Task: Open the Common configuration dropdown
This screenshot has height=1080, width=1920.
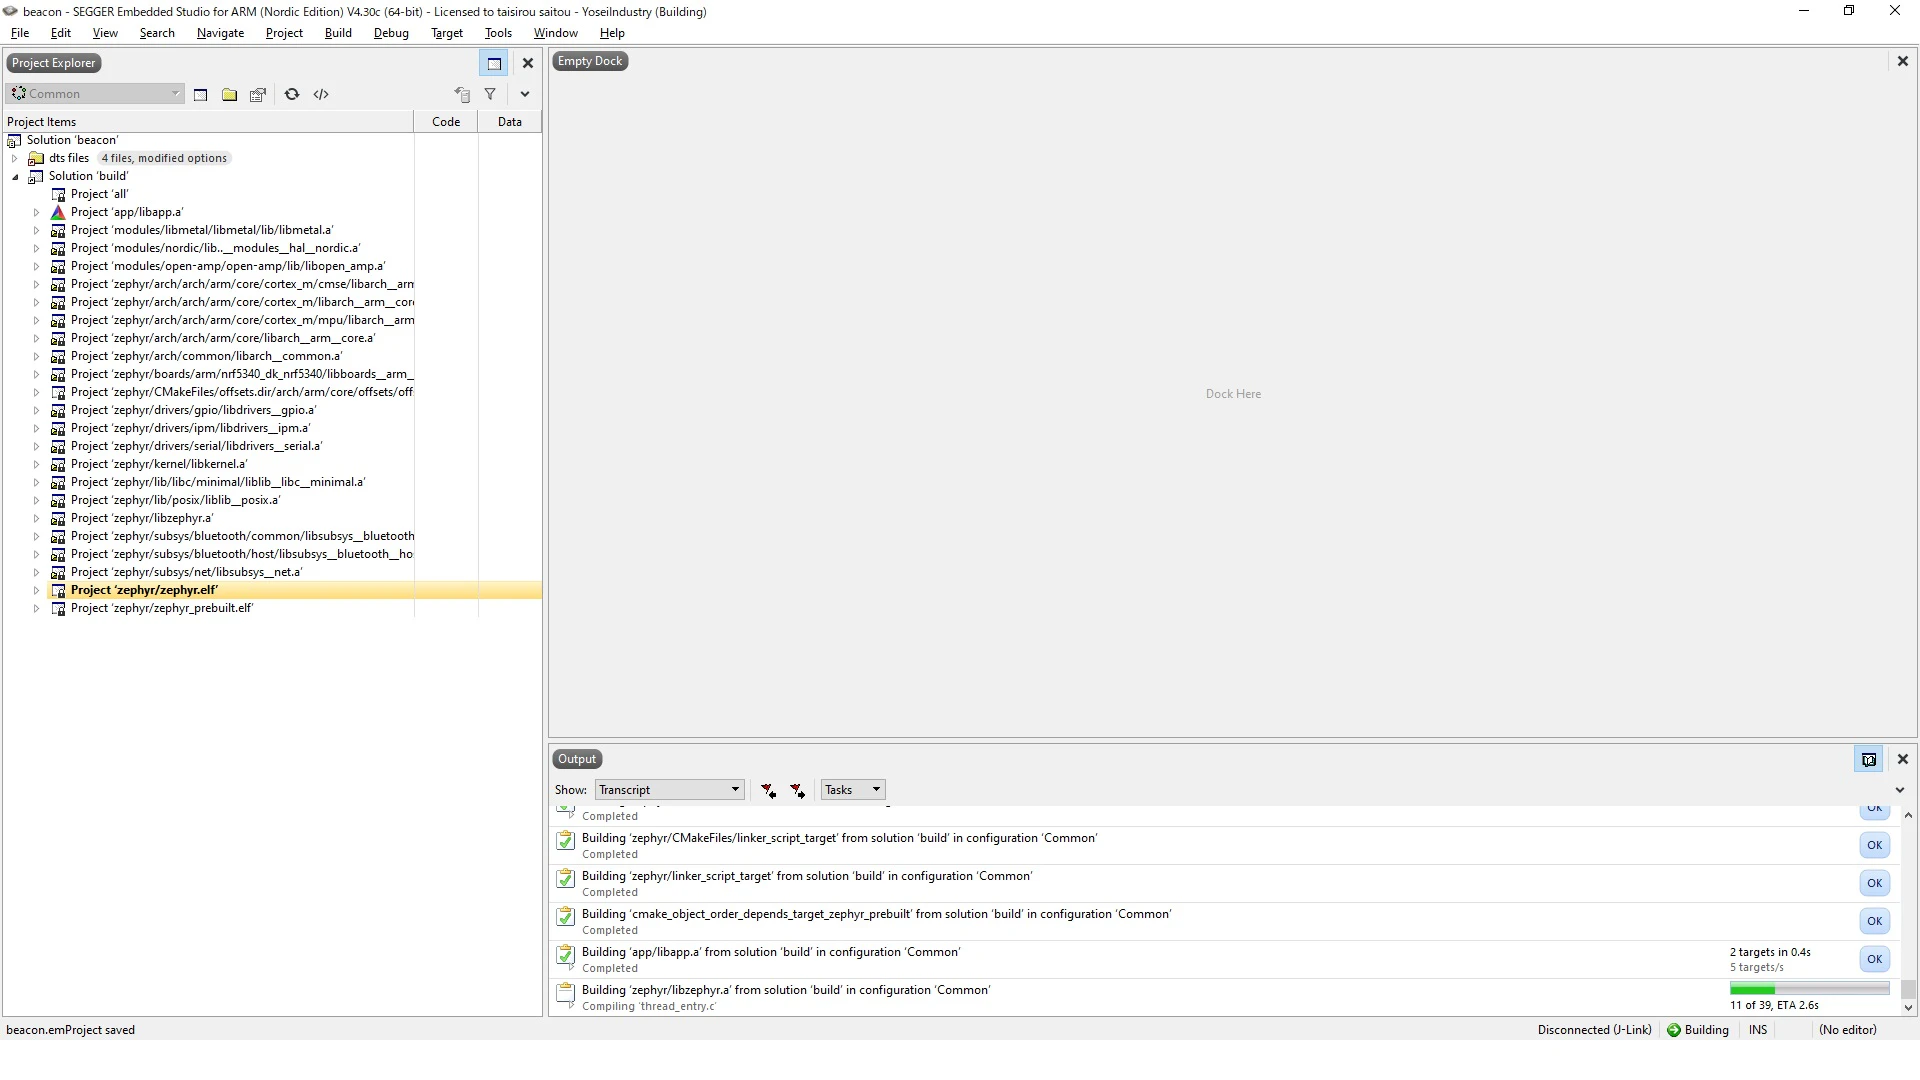Action: (x=95, y=94)
